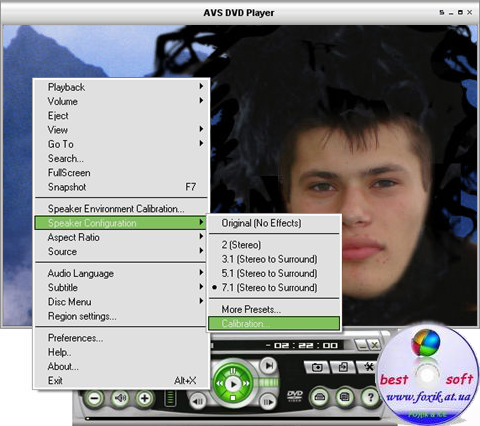Pause playback using the green dial

[x=233, y=370]
